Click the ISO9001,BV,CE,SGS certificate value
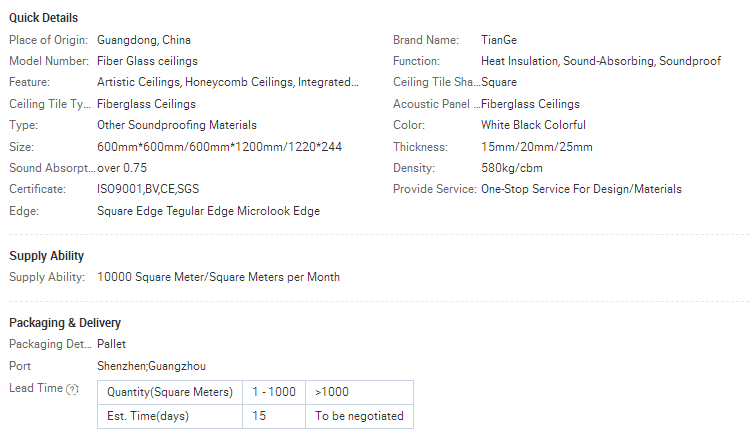753x445 pixels. click(x=147, y=189)
